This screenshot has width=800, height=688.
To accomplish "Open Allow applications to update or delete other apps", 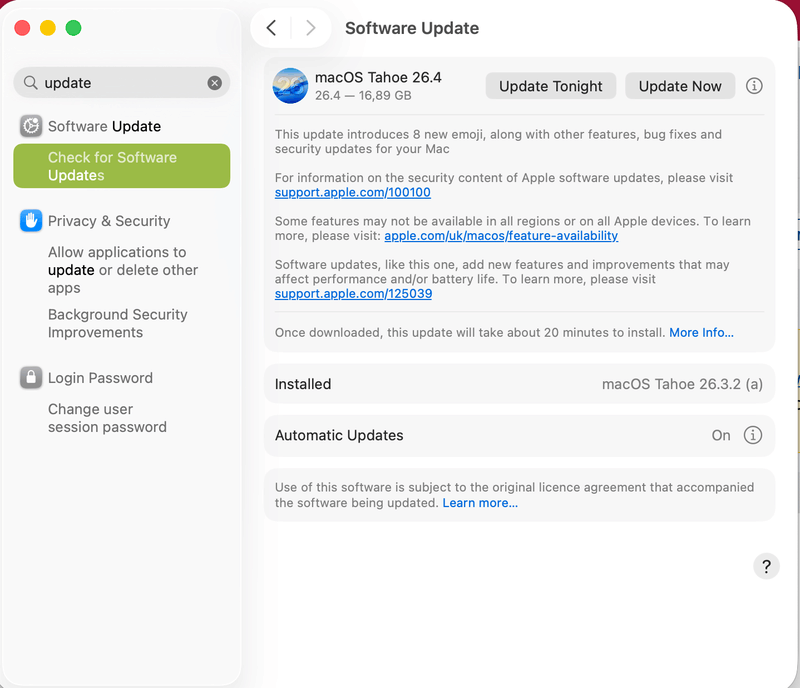I will tap(122, 270).
